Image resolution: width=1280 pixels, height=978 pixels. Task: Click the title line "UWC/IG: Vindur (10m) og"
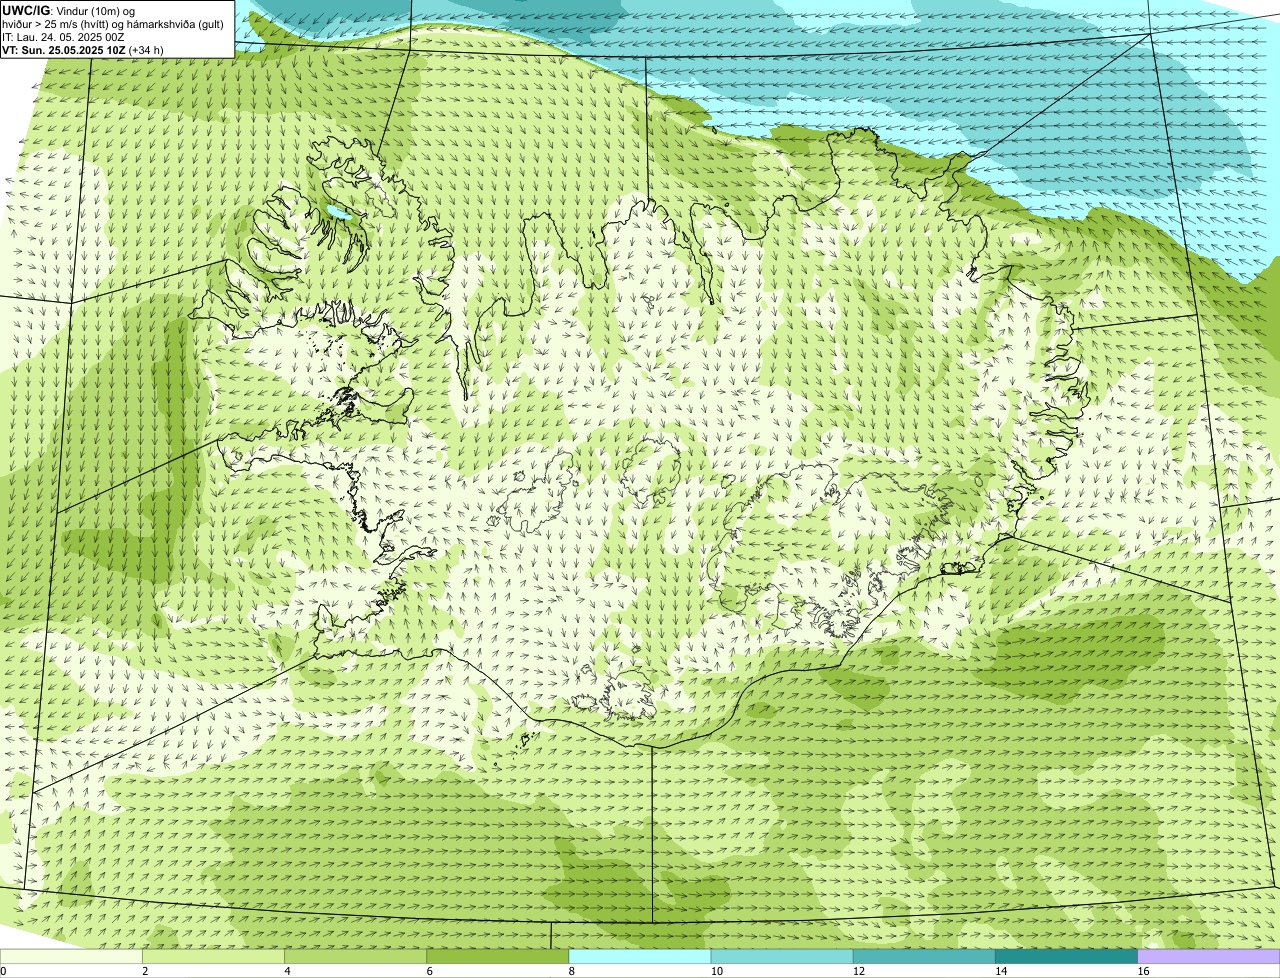tap(68, 10)
